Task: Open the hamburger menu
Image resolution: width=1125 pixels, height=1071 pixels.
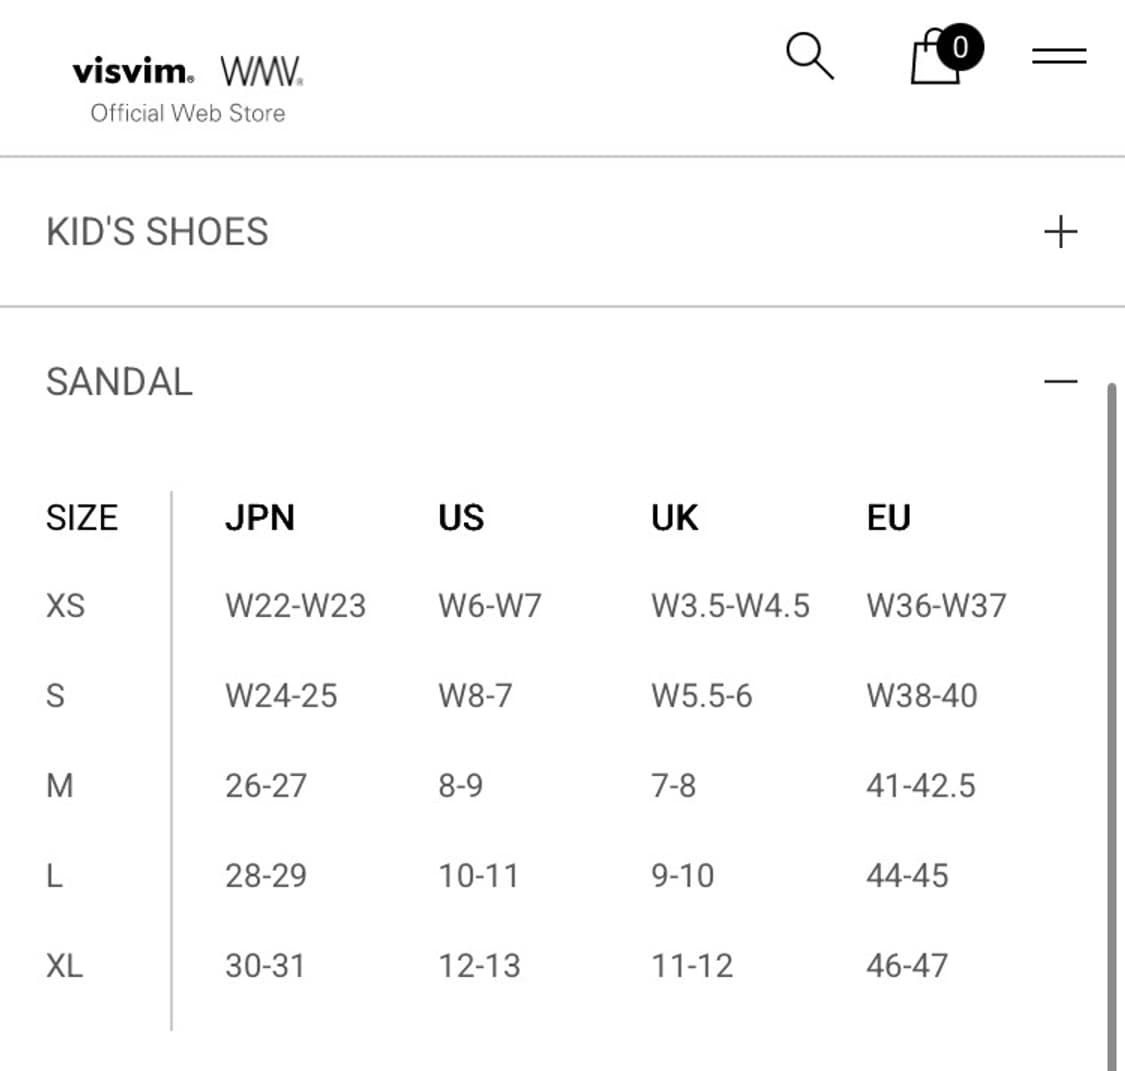Action: (x=1059, y=56)
